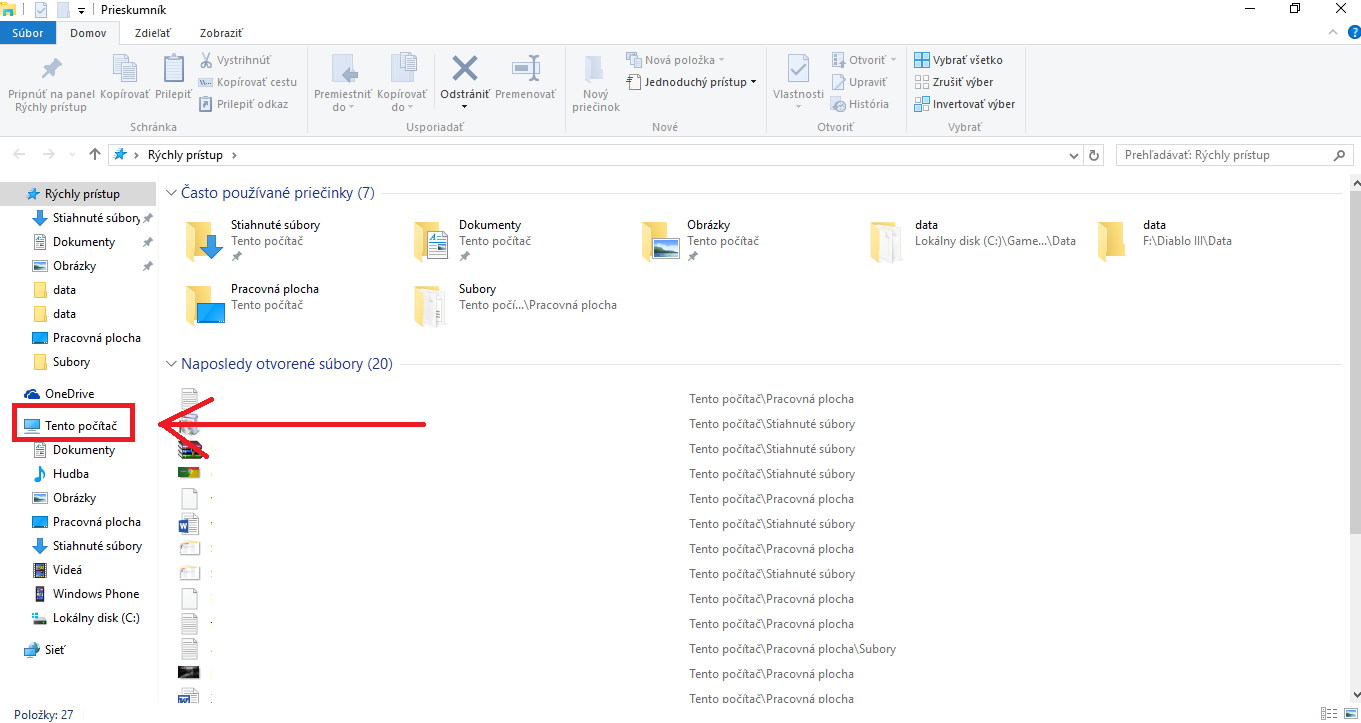This screenshot has width=1361, height=723.
Task: Click Invertovať výber
Action: [965, 104]
